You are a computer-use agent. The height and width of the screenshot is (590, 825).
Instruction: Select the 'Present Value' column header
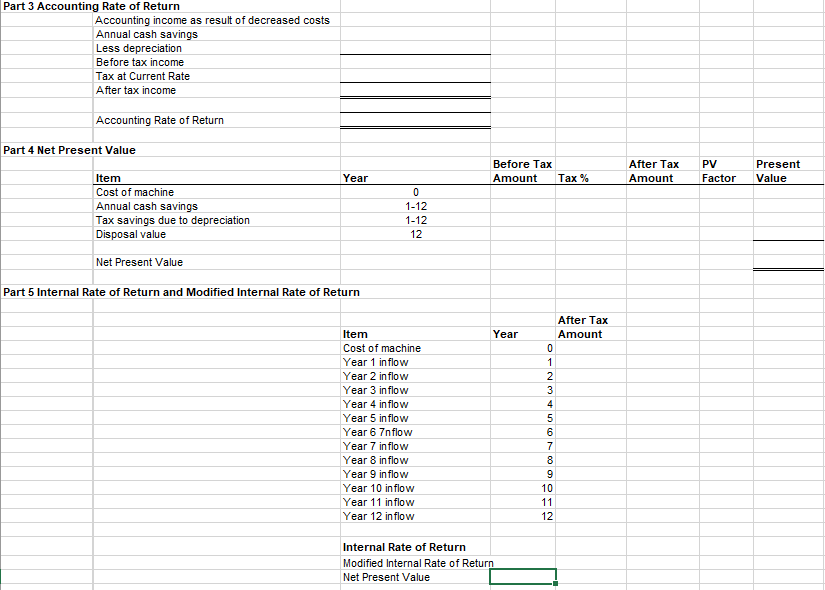(x=778, y=171)
